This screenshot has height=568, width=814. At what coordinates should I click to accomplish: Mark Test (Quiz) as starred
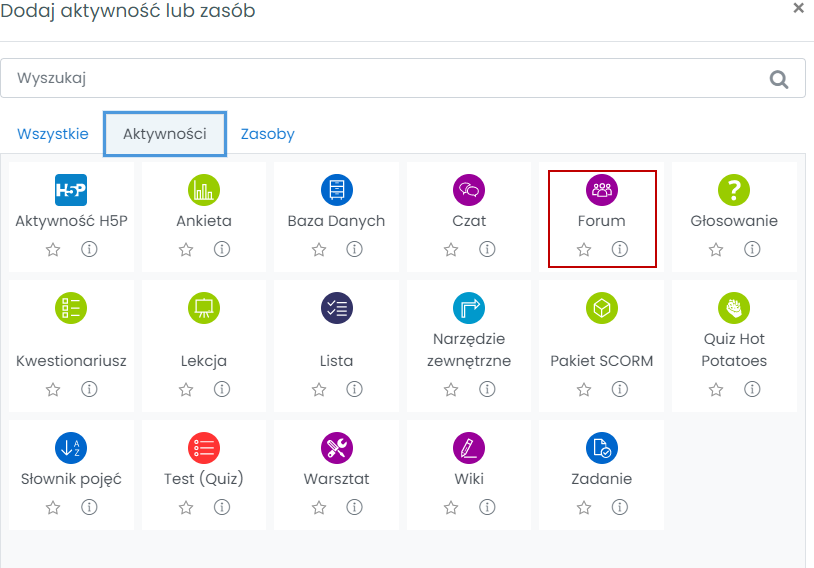click(x=186, y=508)
